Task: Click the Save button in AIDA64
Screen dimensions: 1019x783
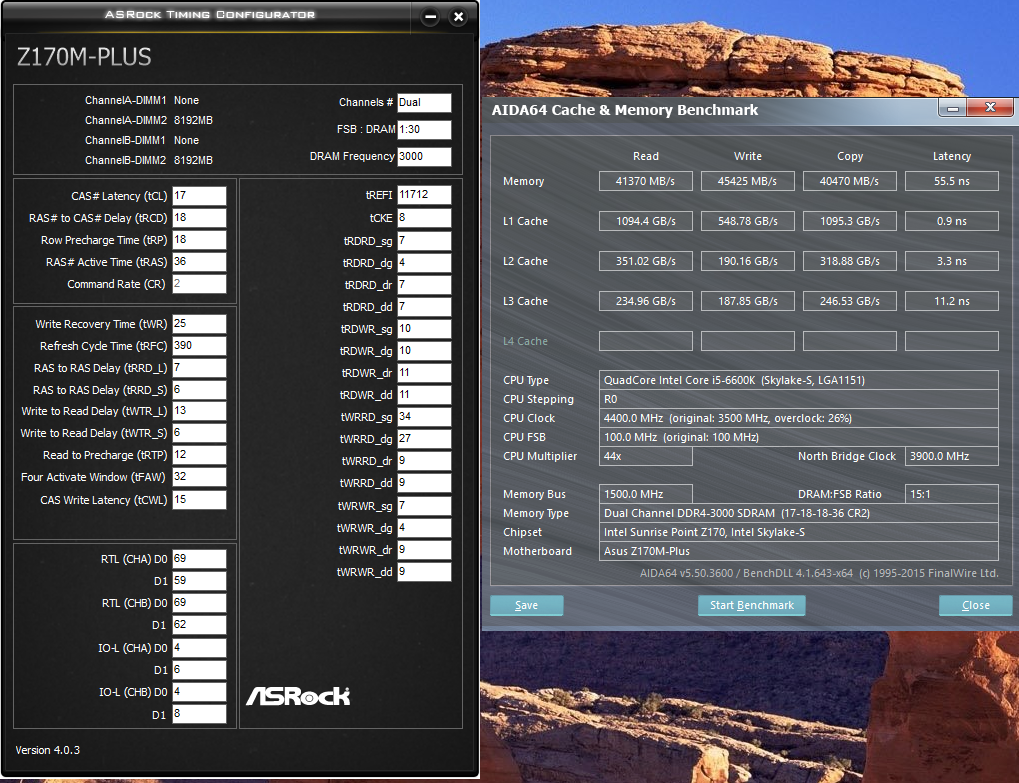Action: [x=526, y=605]
